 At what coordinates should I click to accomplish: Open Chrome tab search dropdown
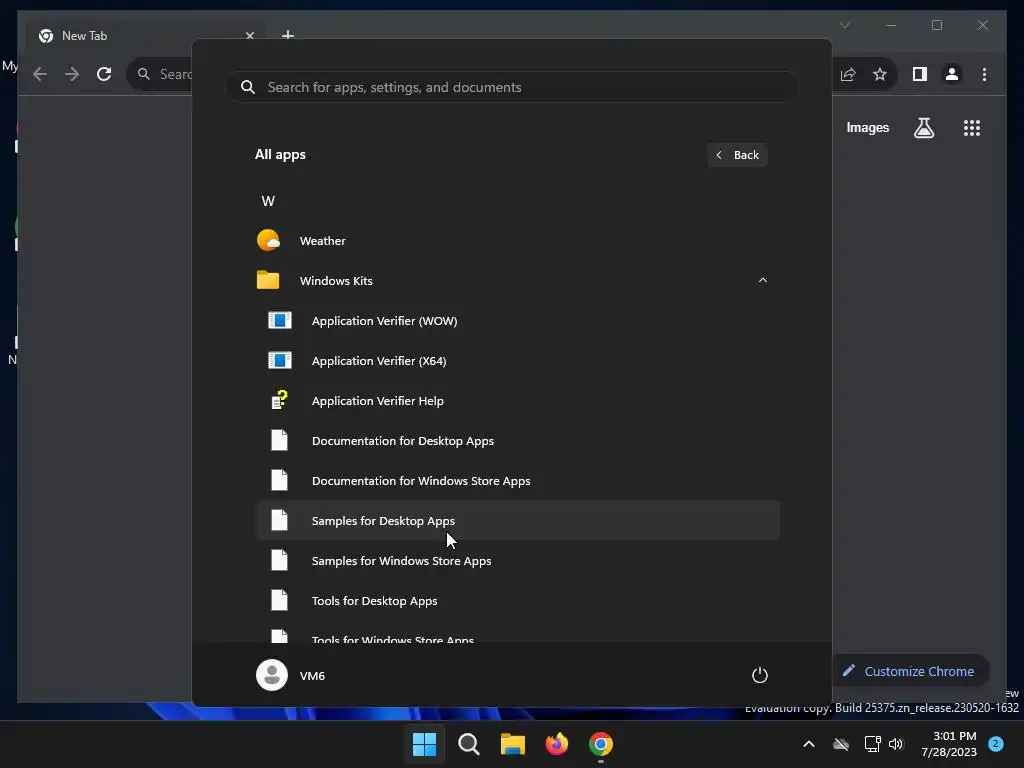tap(844, 25)
